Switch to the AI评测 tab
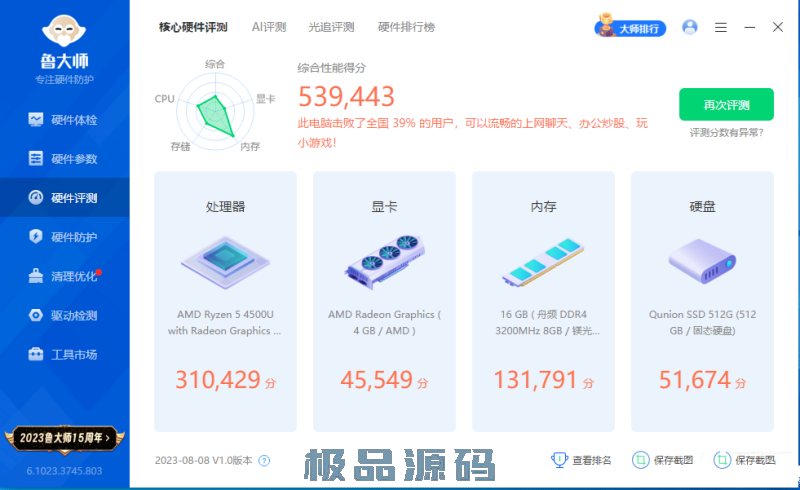Screen dimensions: 800x490 pyautogui.click(x=268, y=27)
